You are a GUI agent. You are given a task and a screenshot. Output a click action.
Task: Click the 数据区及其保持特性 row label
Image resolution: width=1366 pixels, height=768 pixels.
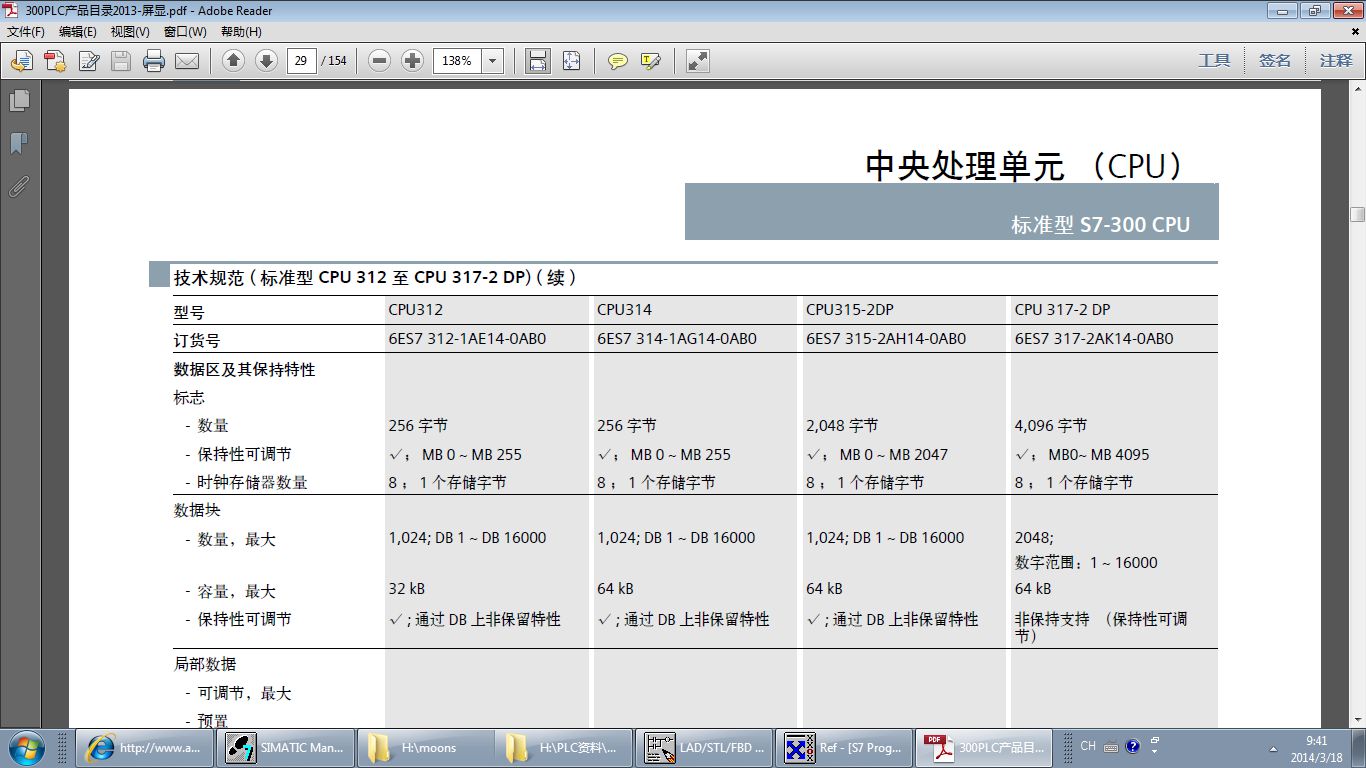[x=244, y=370]
